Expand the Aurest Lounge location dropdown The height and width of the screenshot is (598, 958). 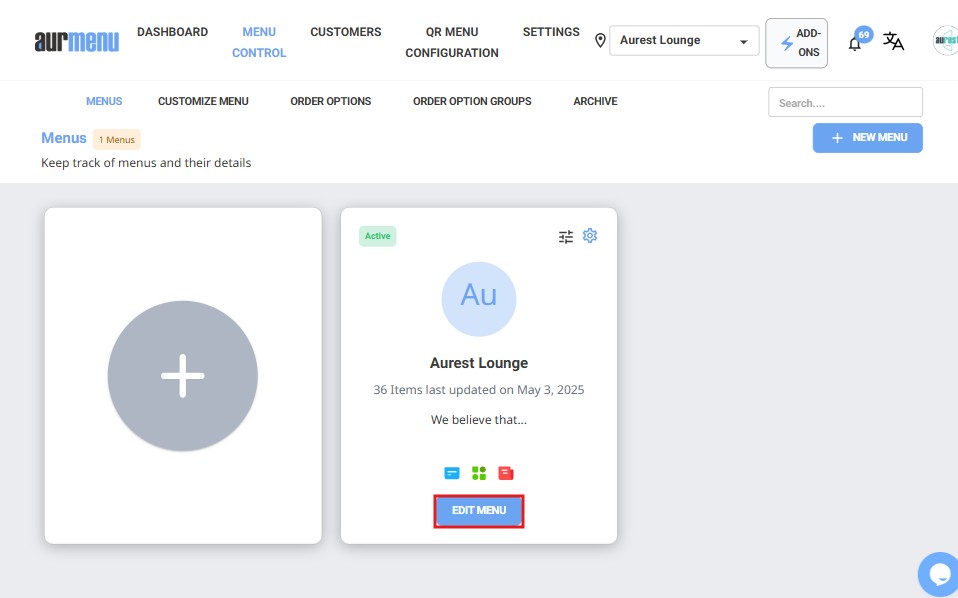click(x=684, y=41)
